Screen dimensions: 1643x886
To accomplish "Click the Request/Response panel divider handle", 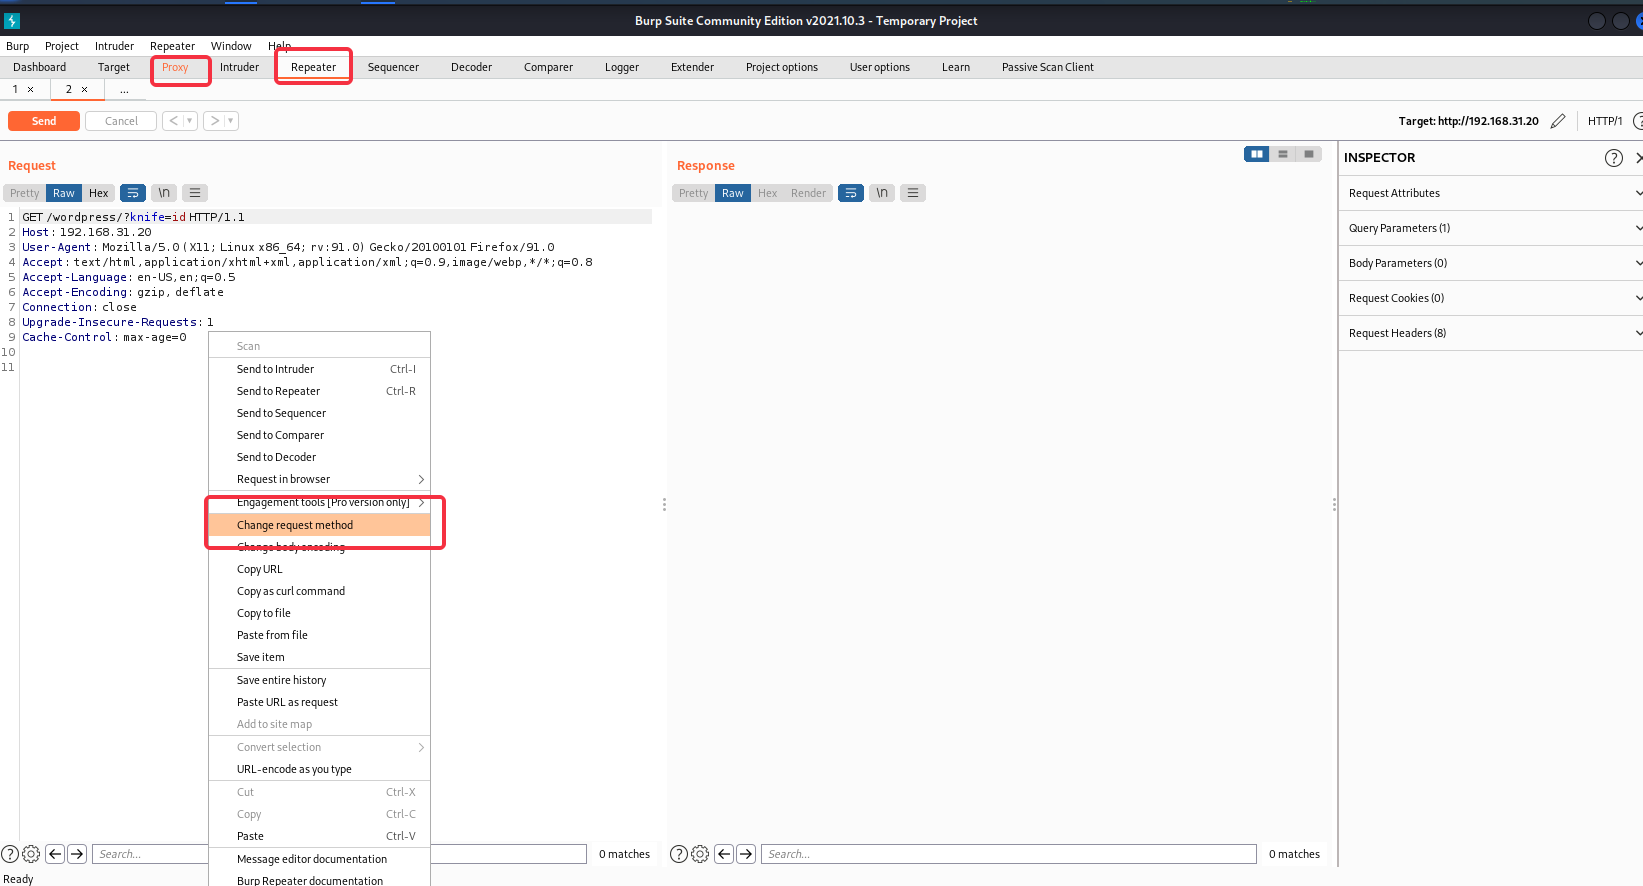I will (664, 505).
